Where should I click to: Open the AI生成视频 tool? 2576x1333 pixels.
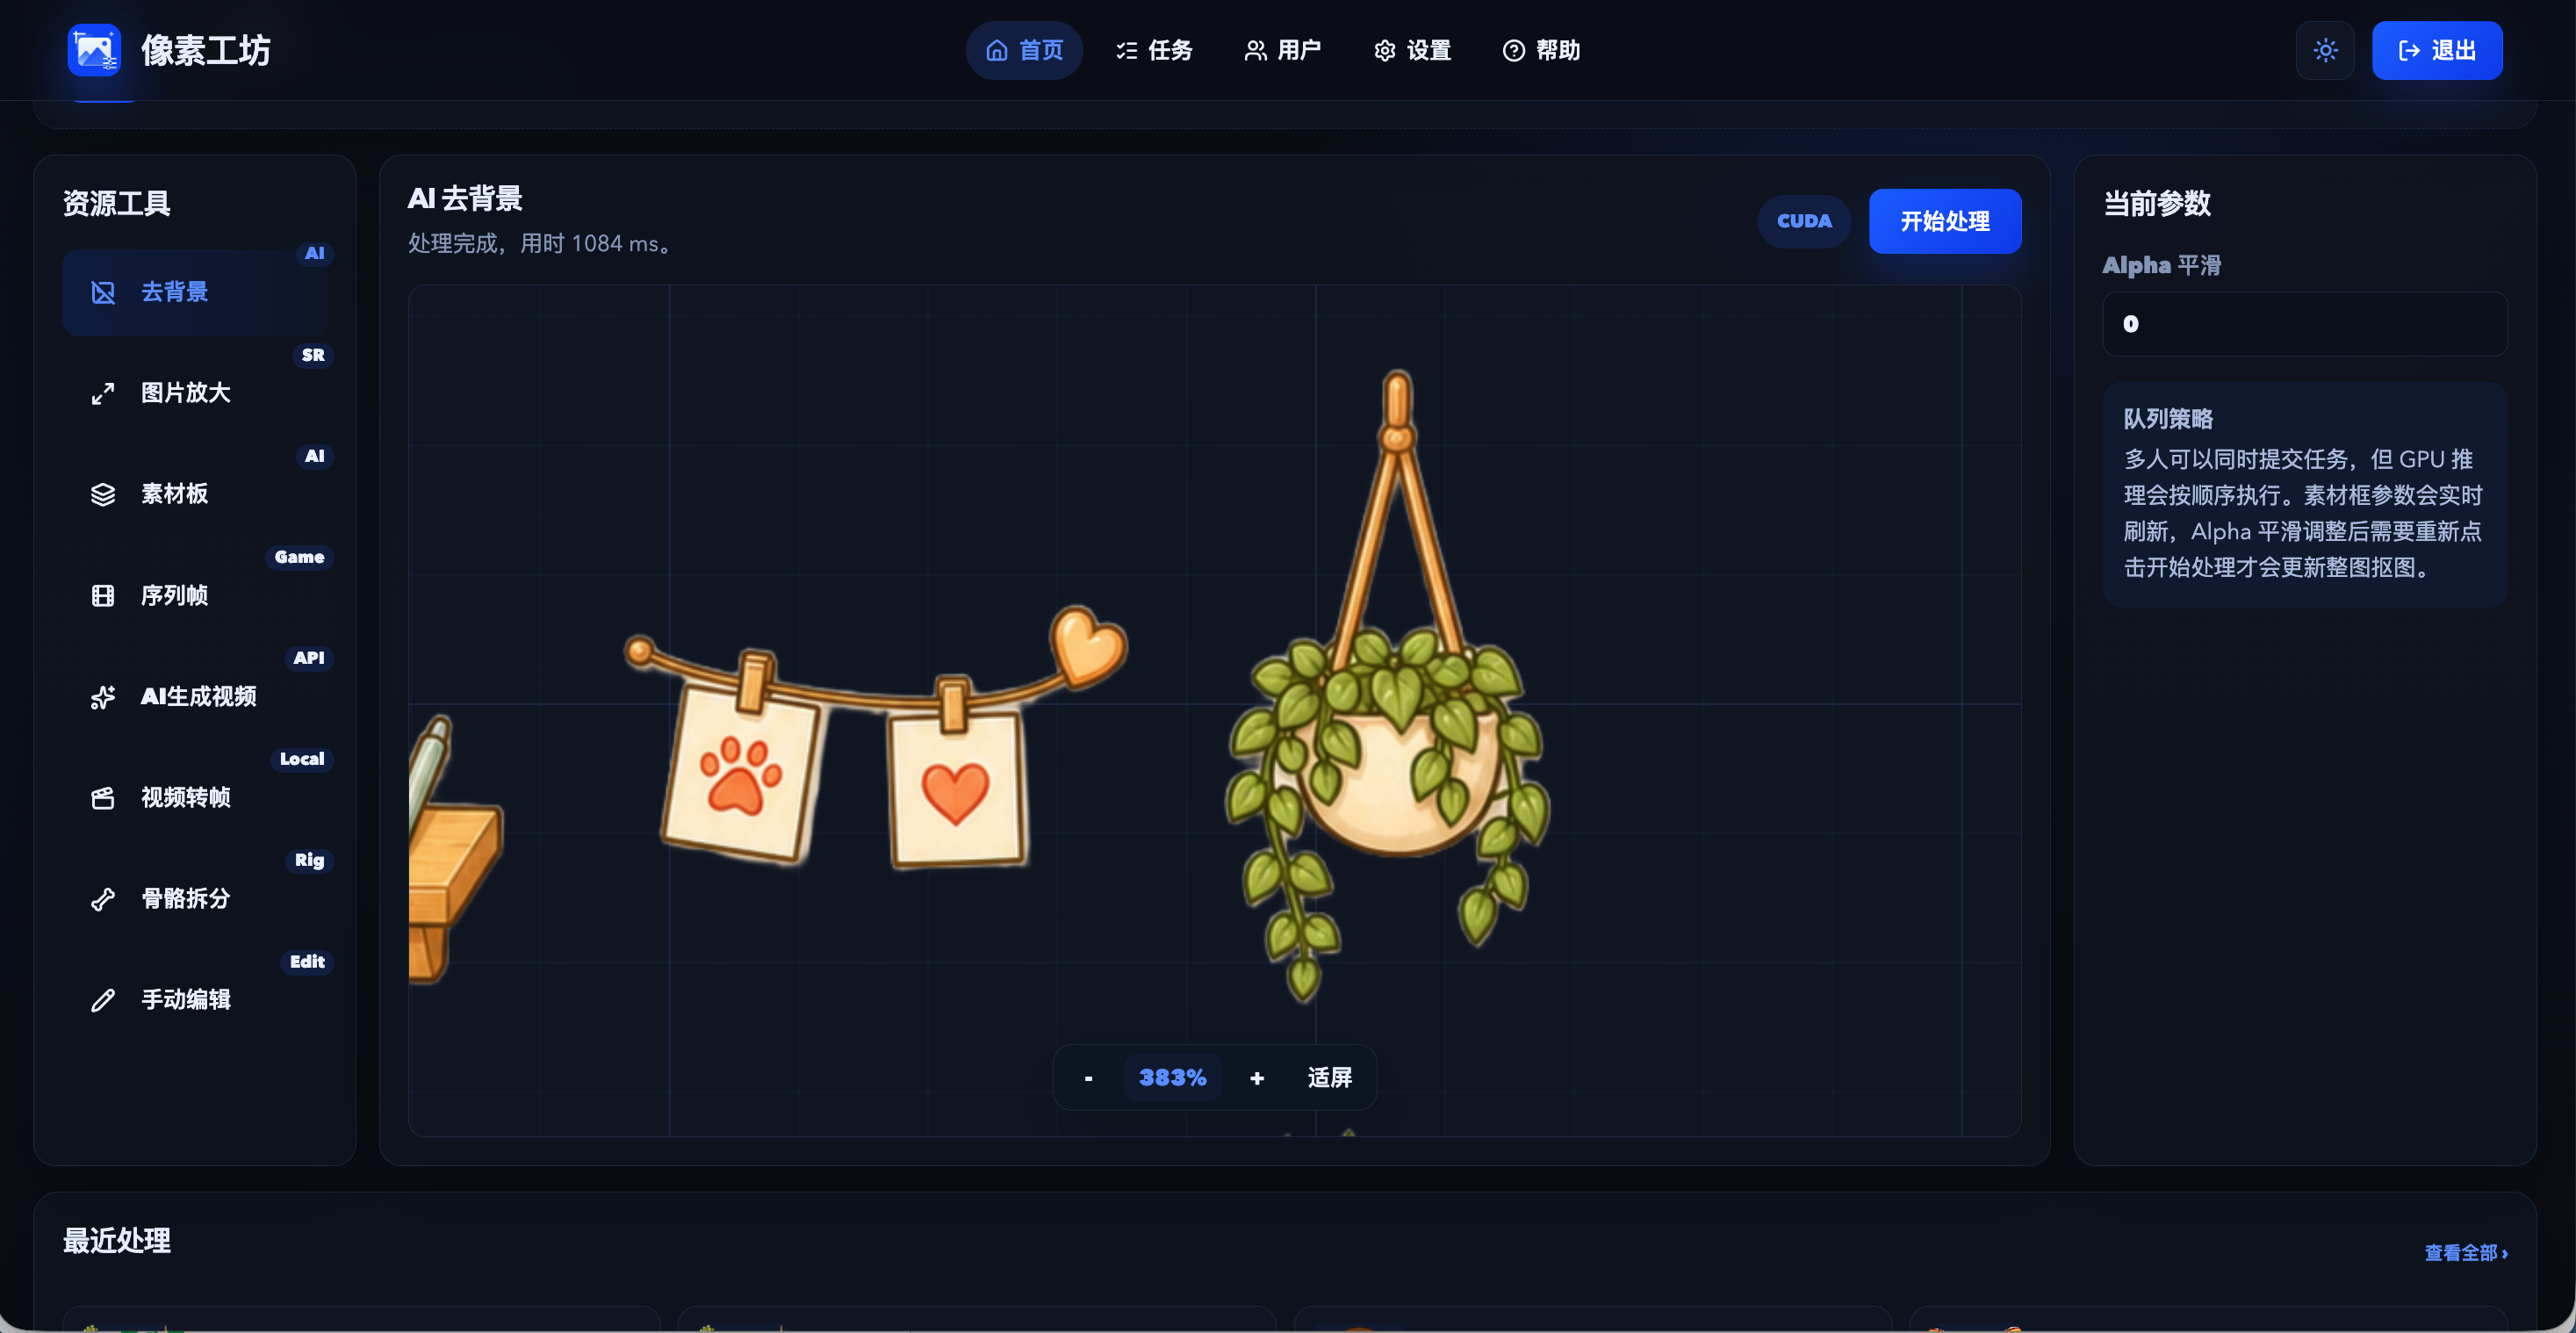[x=194, y=696]
